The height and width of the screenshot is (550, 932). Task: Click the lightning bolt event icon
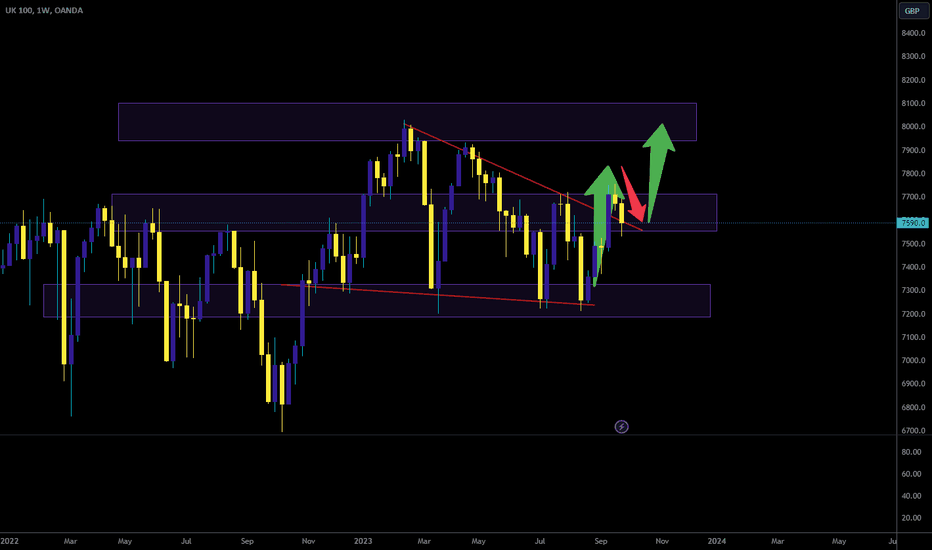[621, 426]
